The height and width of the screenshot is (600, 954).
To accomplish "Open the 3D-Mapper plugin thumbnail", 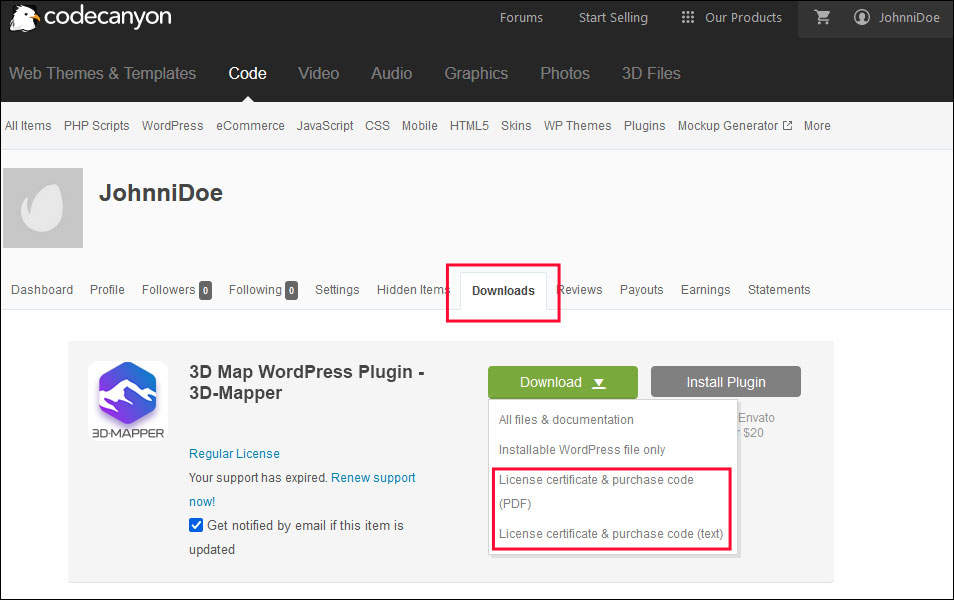I will 128,400.
